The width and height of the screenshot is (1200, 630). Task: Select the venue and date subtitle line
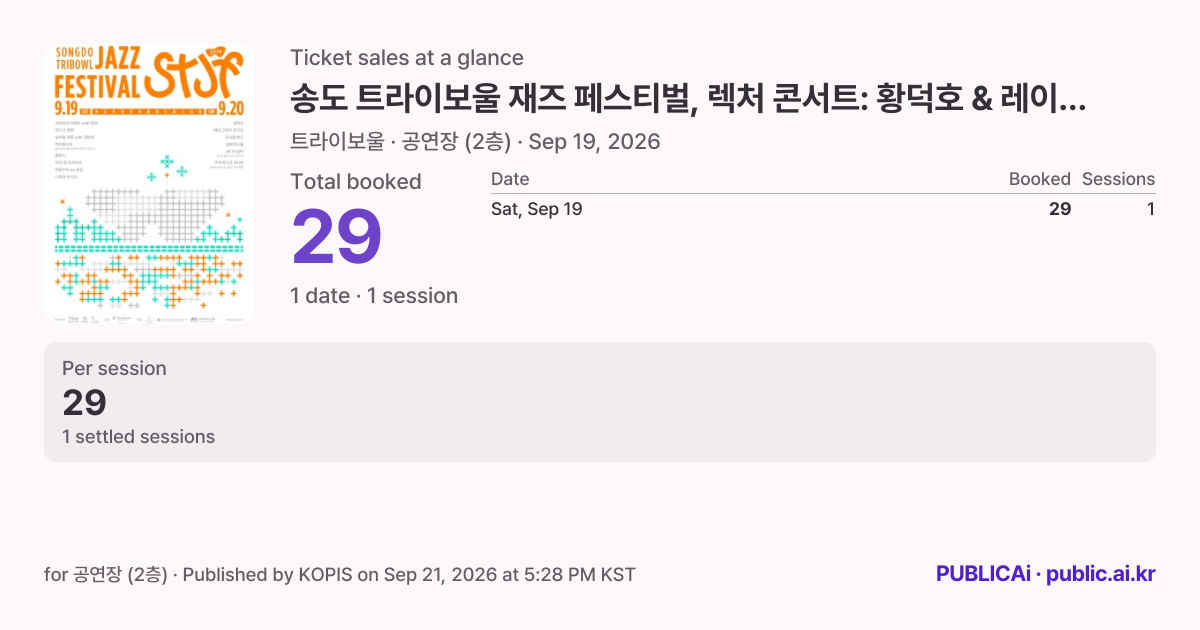(x=475, y=141)
